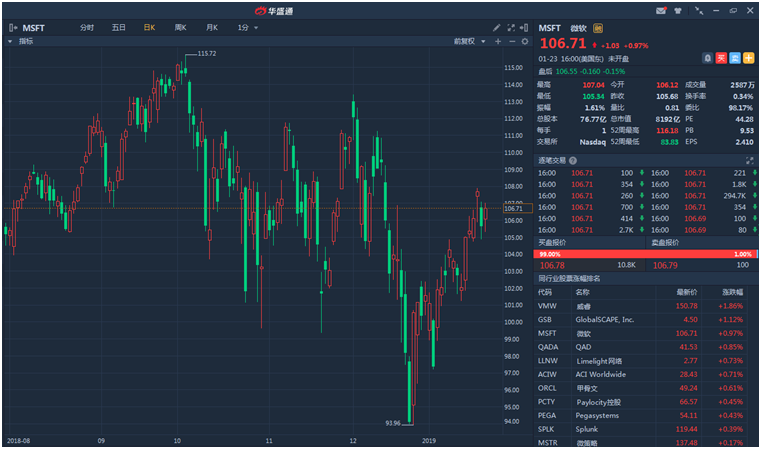Viewport: 761px width, 449px height.
Task: Select the ACIW ACI Worldwide row
Action: click(x=645, y=374)
